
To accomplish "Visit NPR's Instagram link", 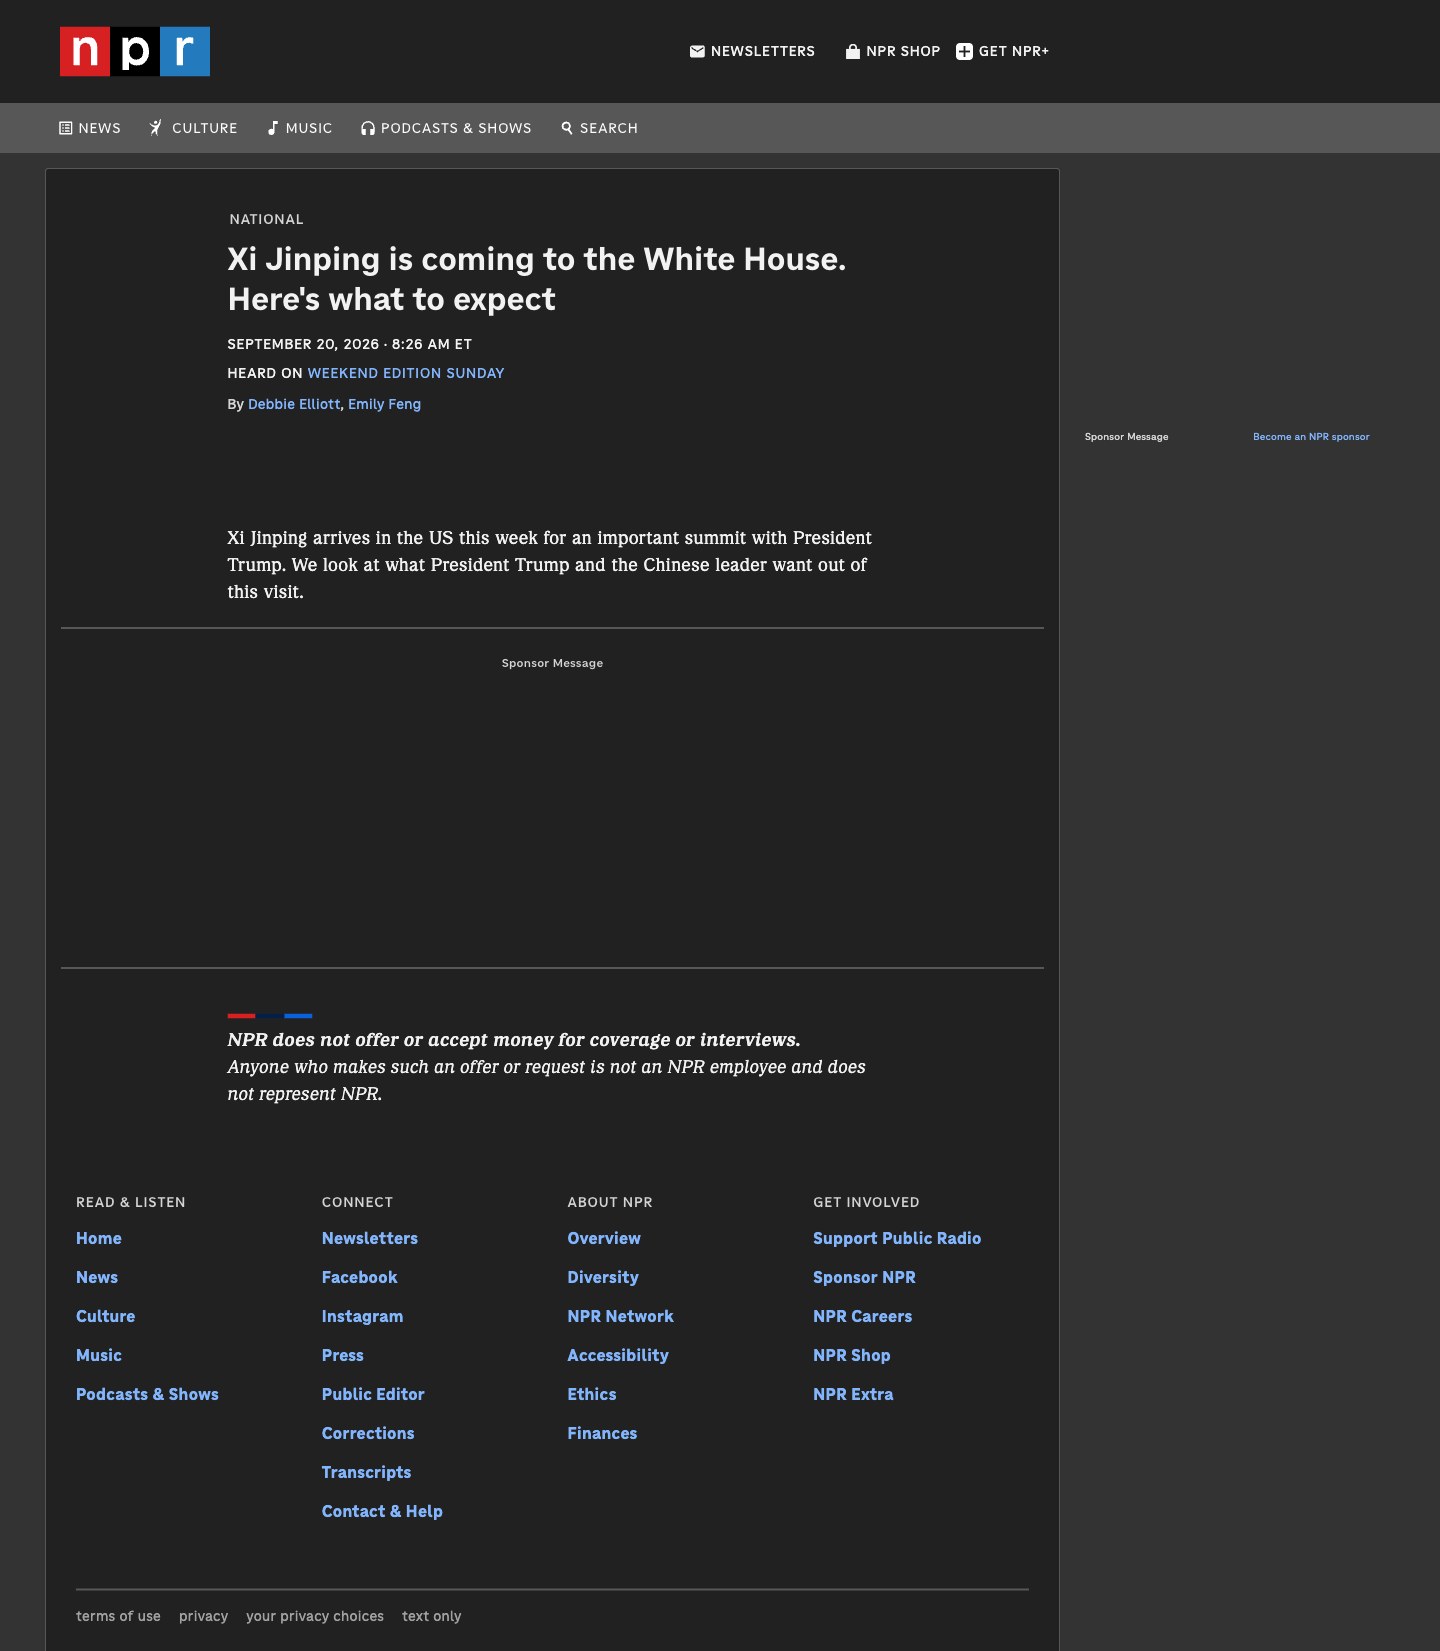I will click(362, 1316).
